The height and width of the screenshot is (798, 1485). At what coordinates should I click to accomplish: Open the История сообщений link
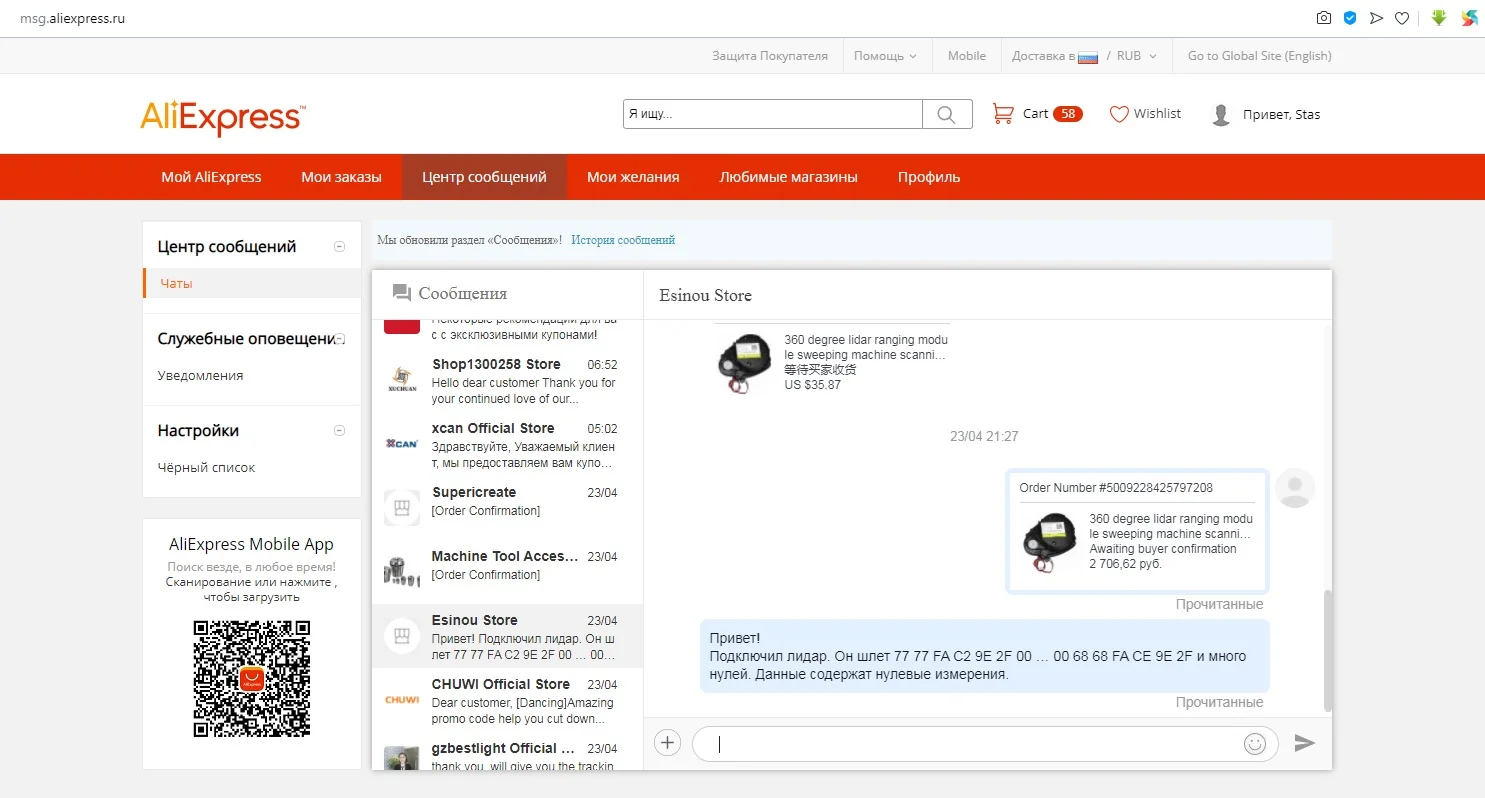point(623,240)
